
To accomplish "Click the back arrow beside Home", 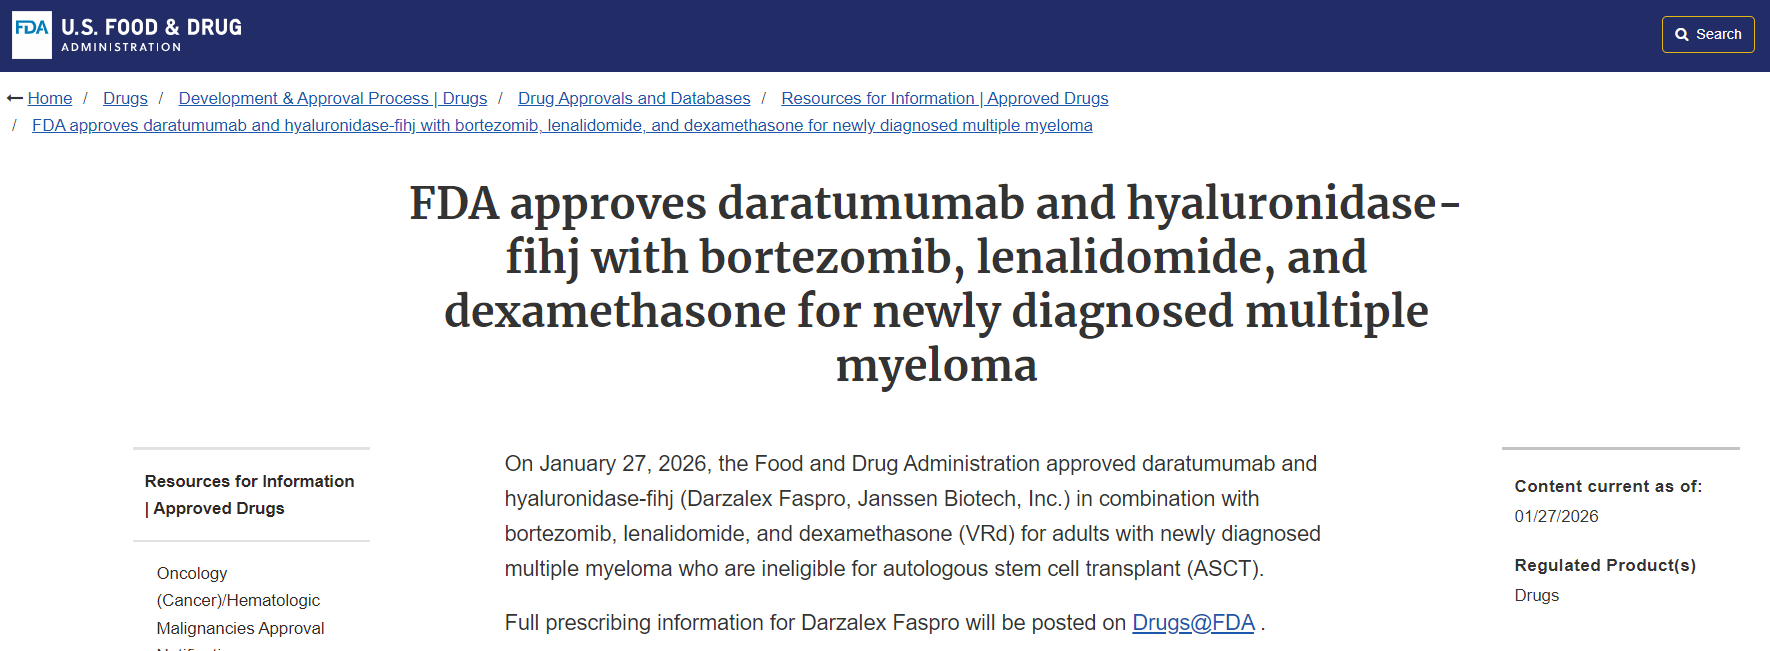I will pos(15,98).
